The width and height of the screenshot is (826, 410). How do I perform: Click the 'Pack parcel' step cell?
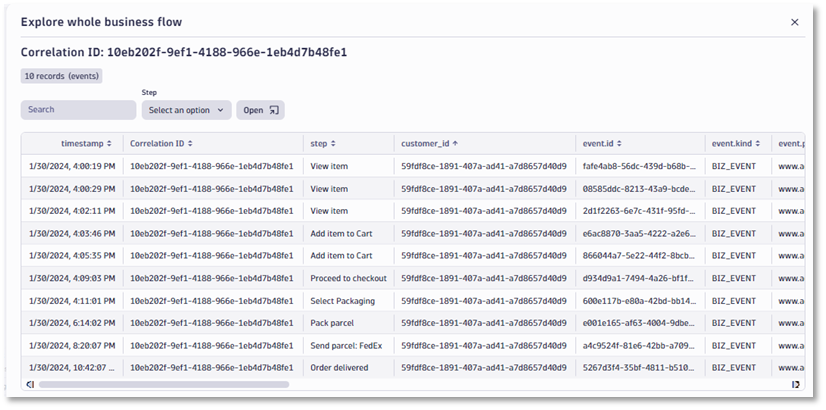332,322
